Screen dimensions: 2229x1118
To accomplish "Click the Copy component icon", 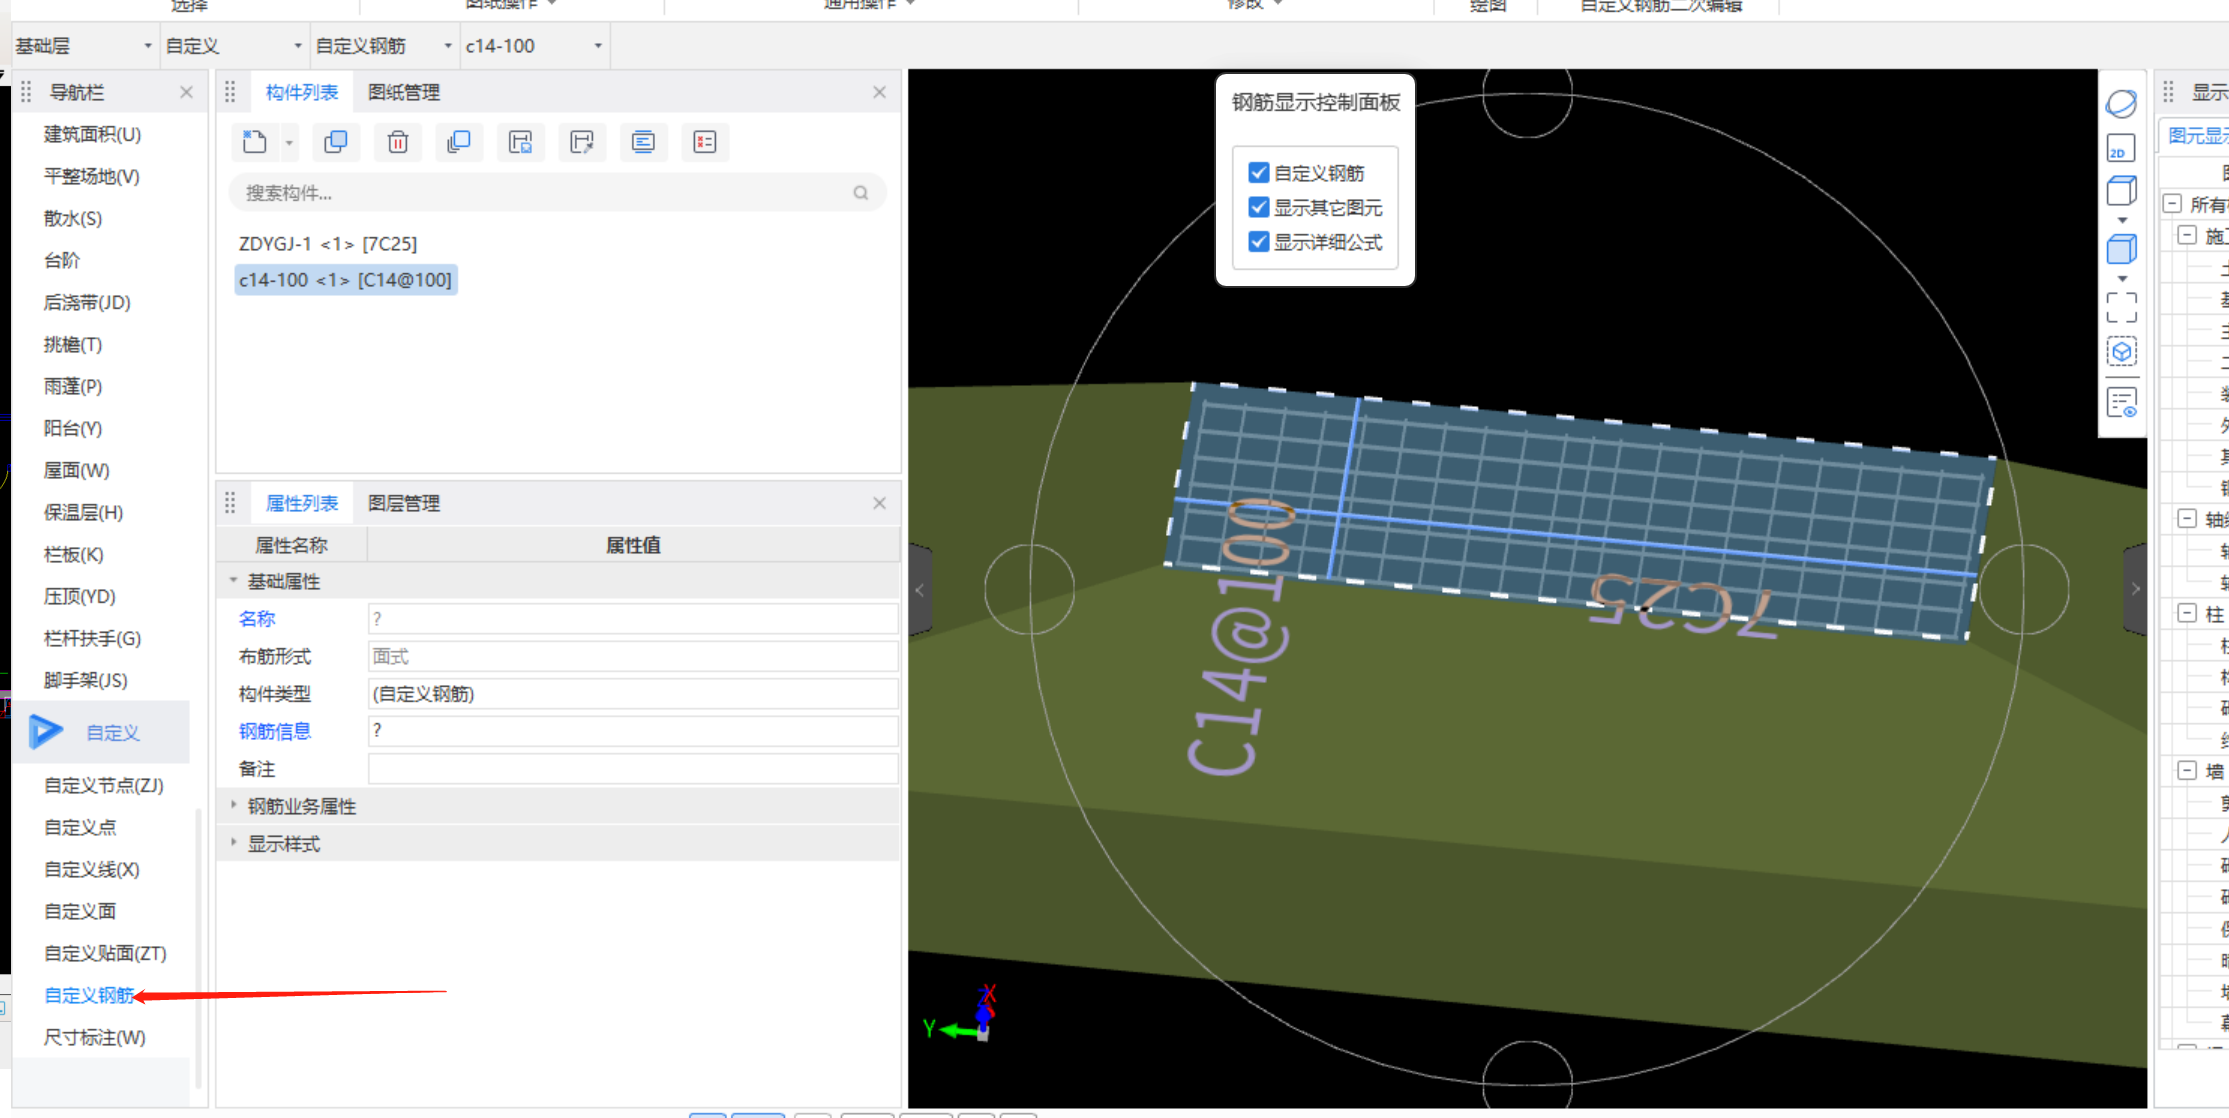I will coord(336,142).
